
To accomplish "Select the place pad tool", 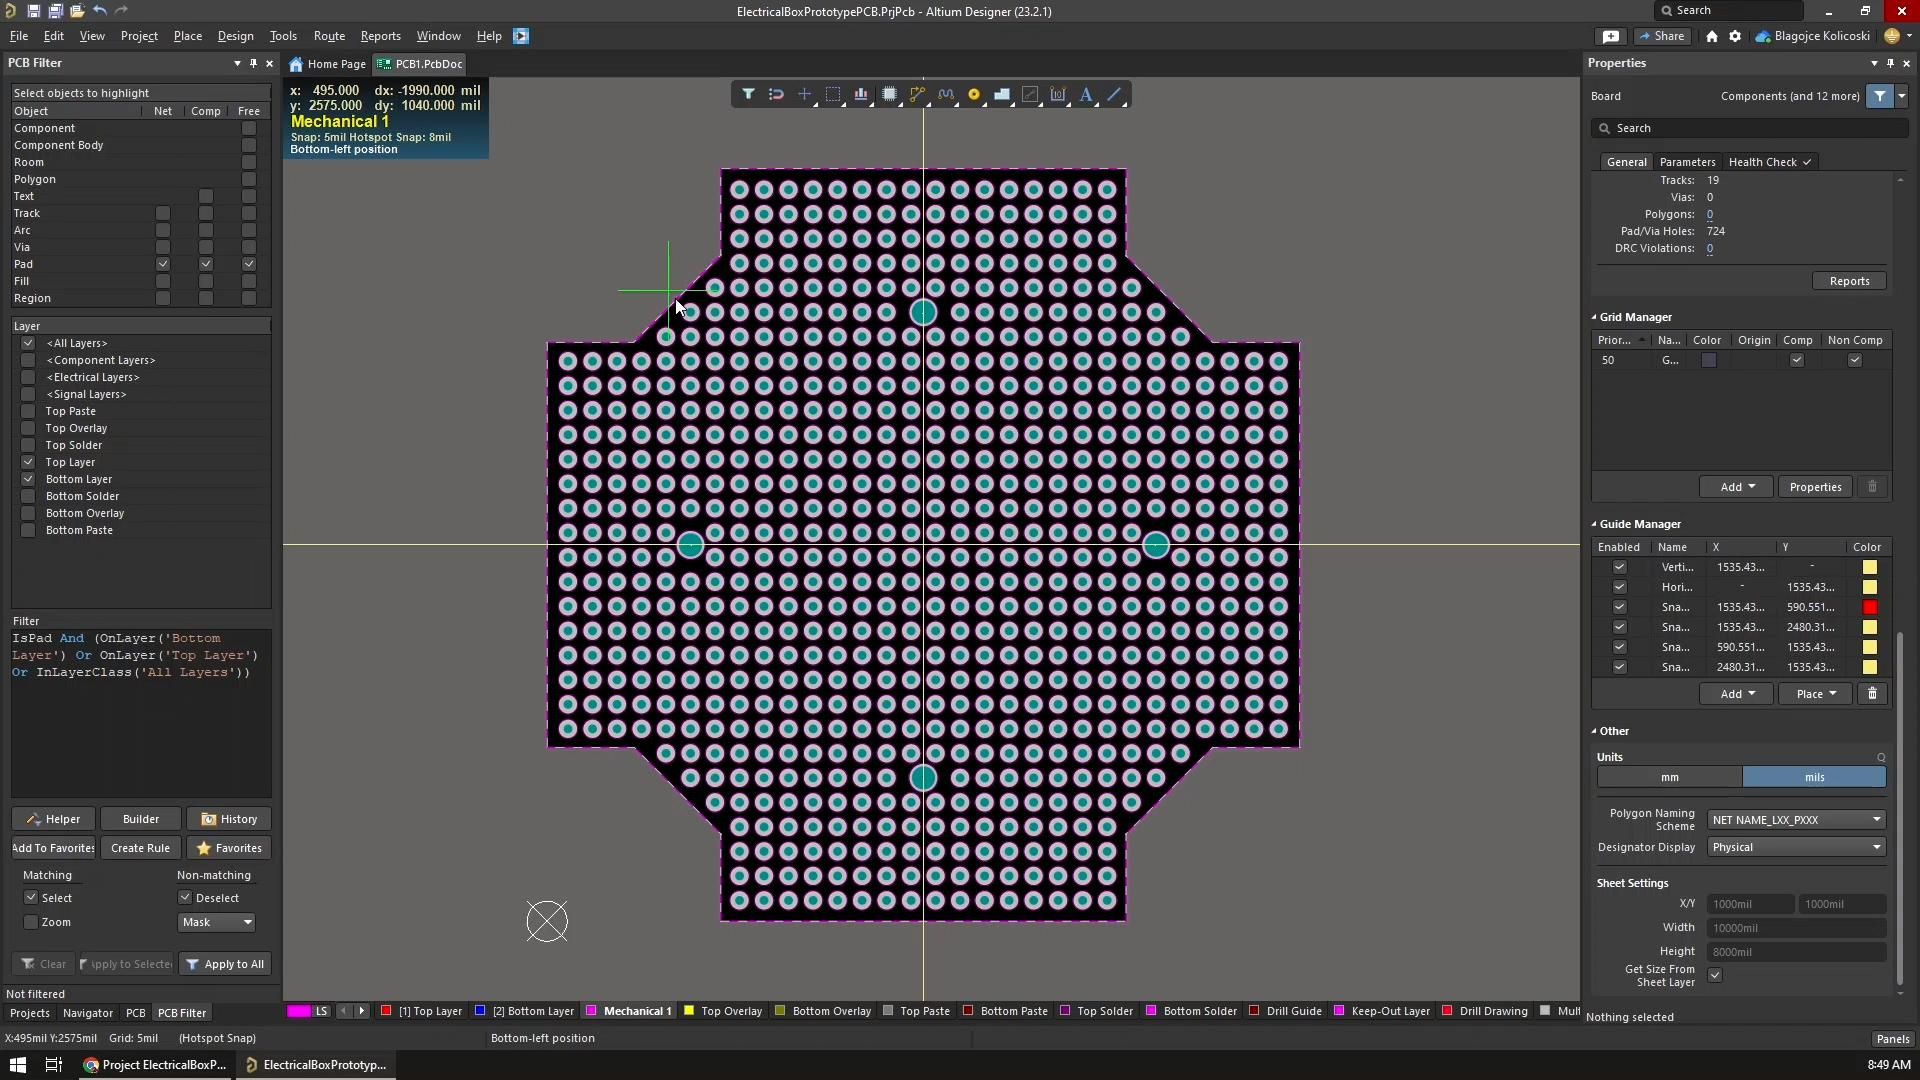I will (975, 94).
